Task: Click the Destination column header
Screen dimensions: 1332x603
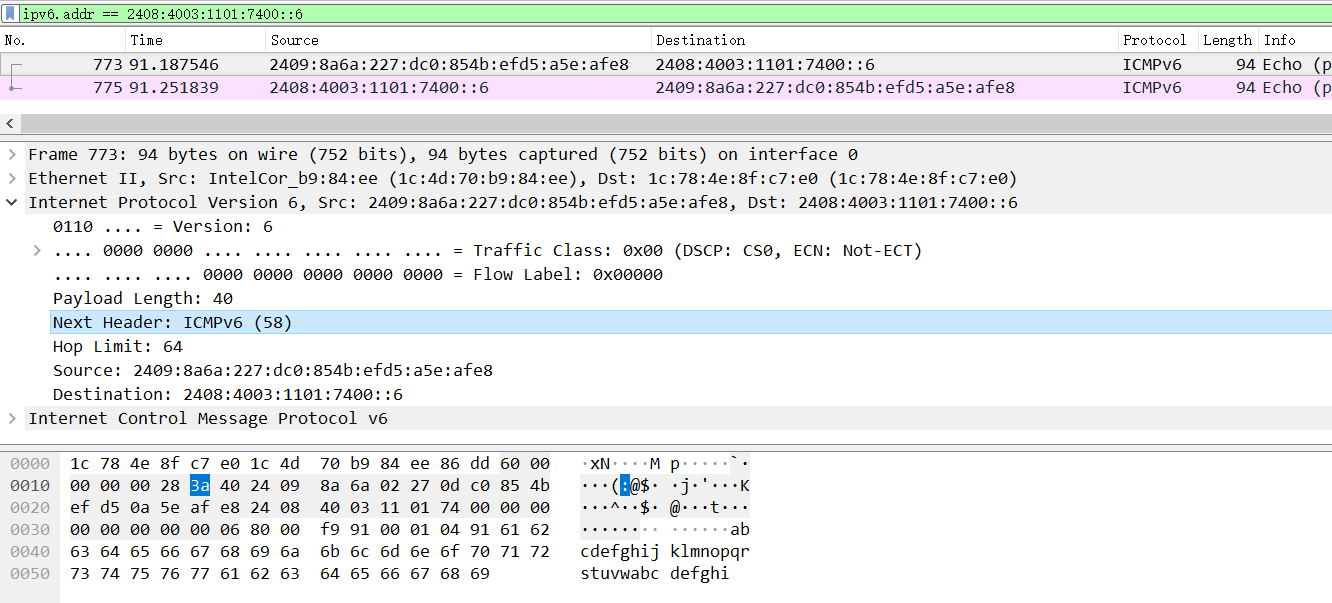Action: point(700,40)
